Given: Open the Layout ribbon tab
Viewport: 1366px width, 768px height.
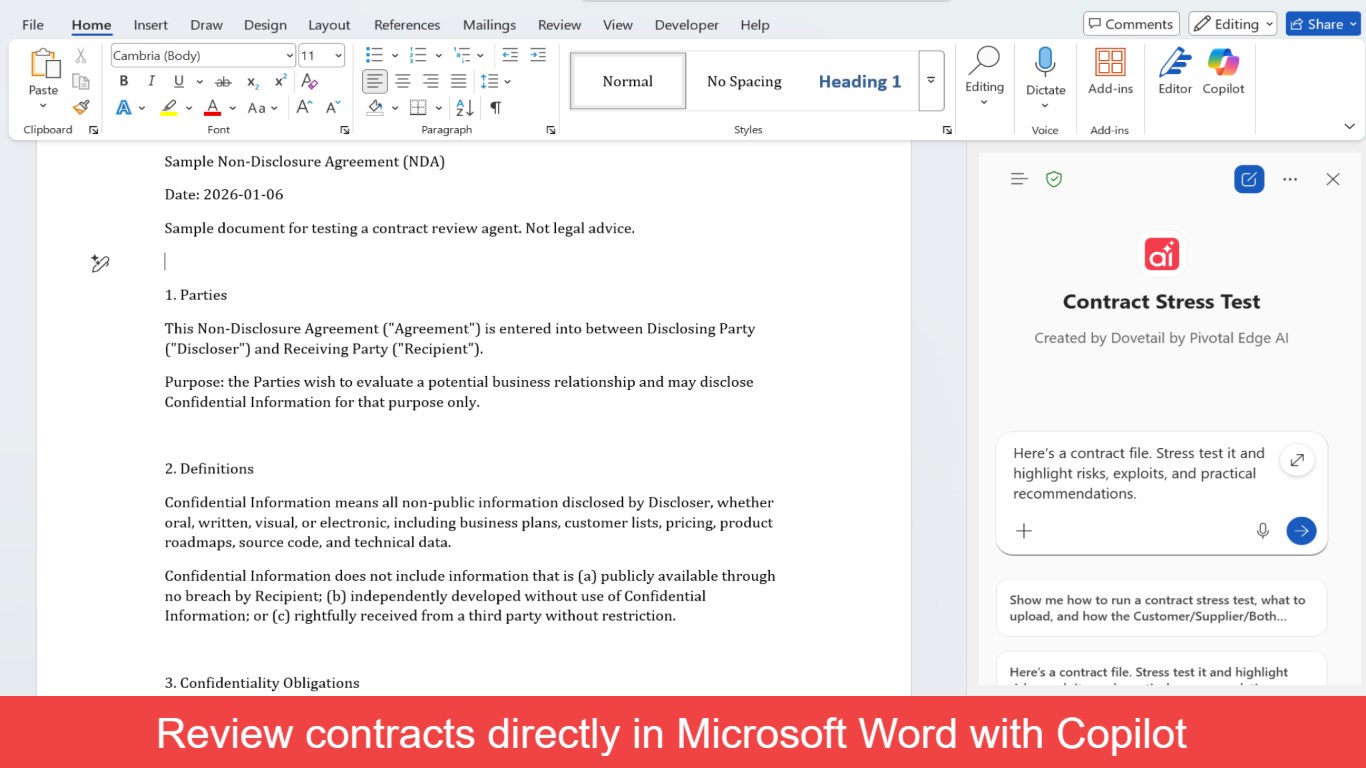Looking at the screenshot, I should [329, 25].
